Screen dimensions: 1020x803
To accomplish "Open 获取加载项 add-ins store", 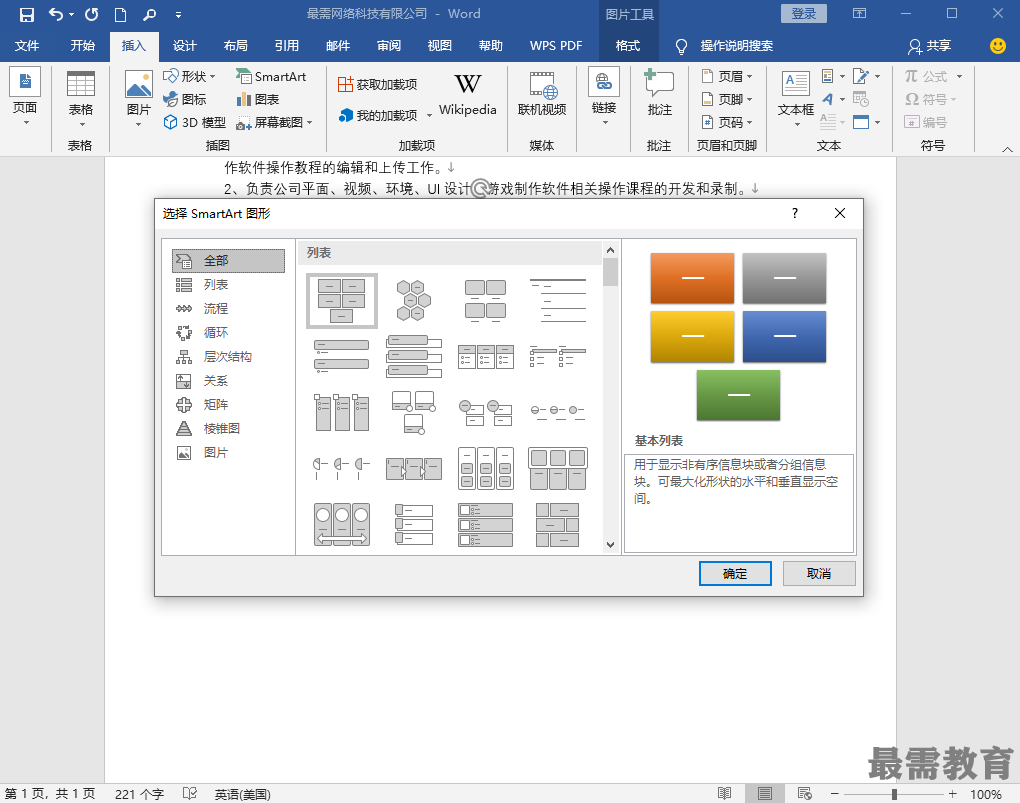I will coord(377,84).
